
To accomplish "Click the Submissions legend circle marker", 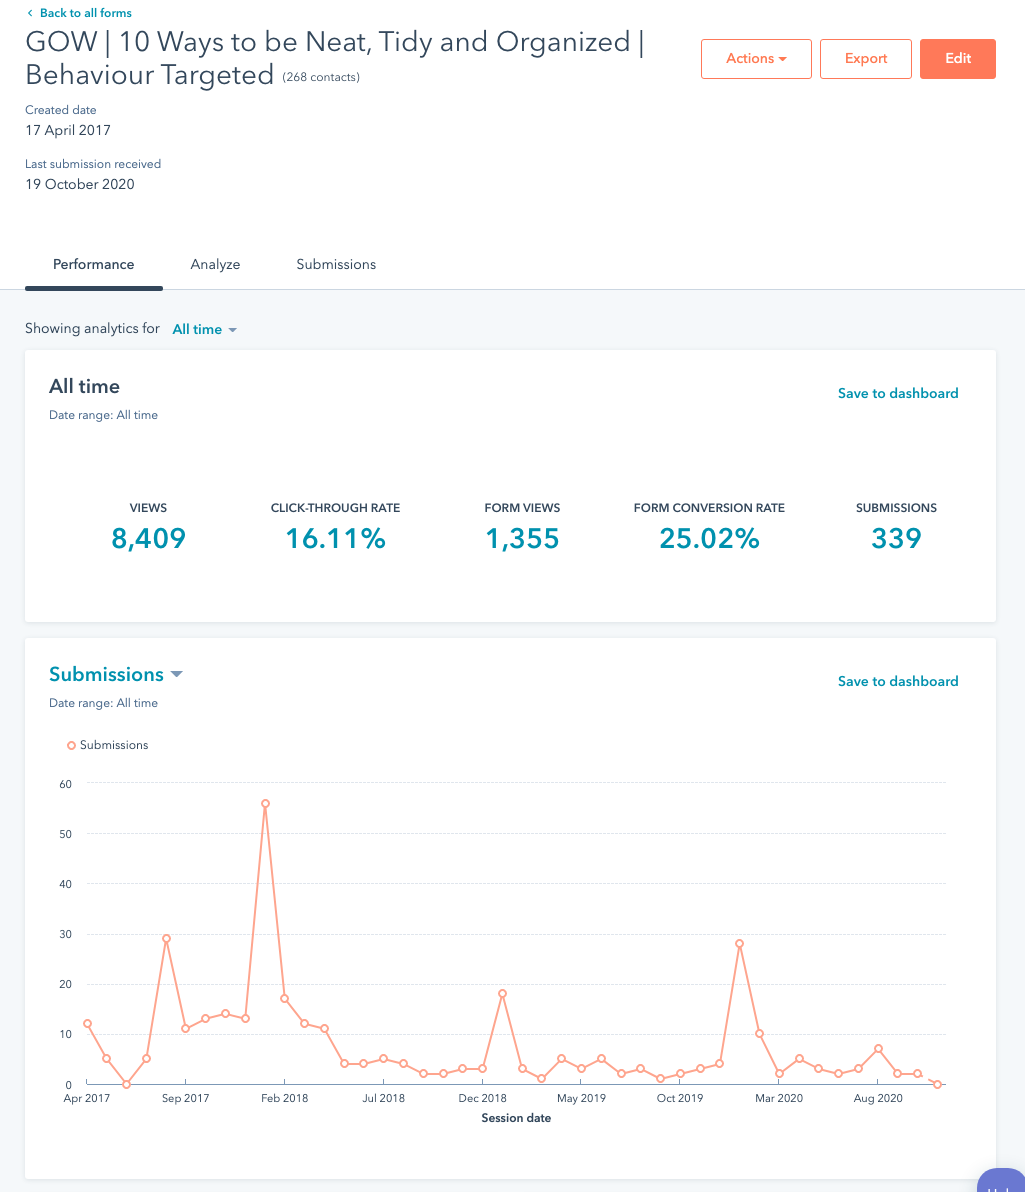I will click(x=71, y=745).
